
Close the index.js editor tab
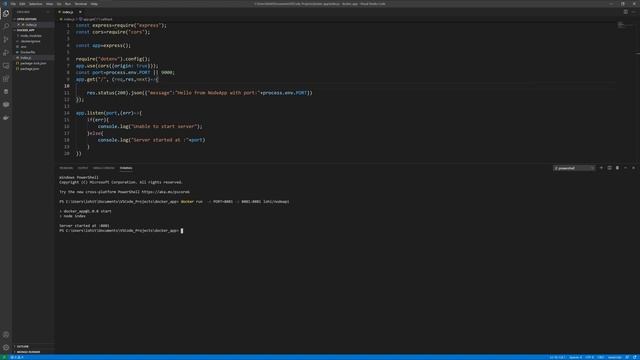(x=80, y=12)
